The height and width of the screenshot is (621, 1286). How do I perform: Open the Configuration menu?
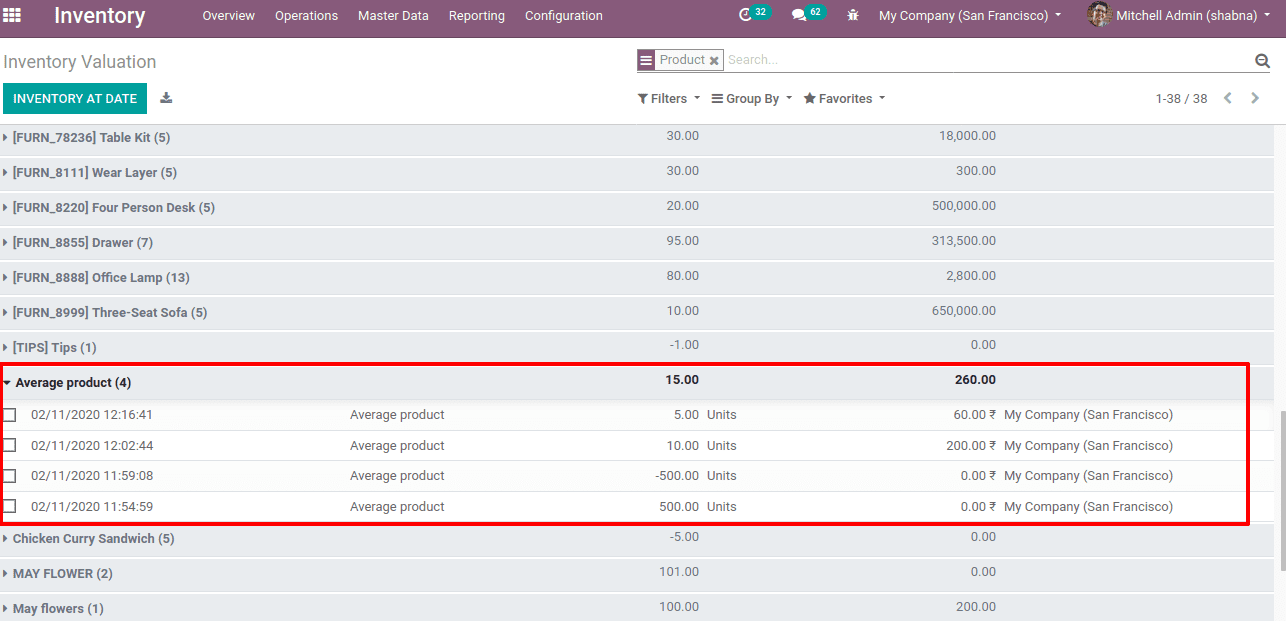(x=564, y=16)
